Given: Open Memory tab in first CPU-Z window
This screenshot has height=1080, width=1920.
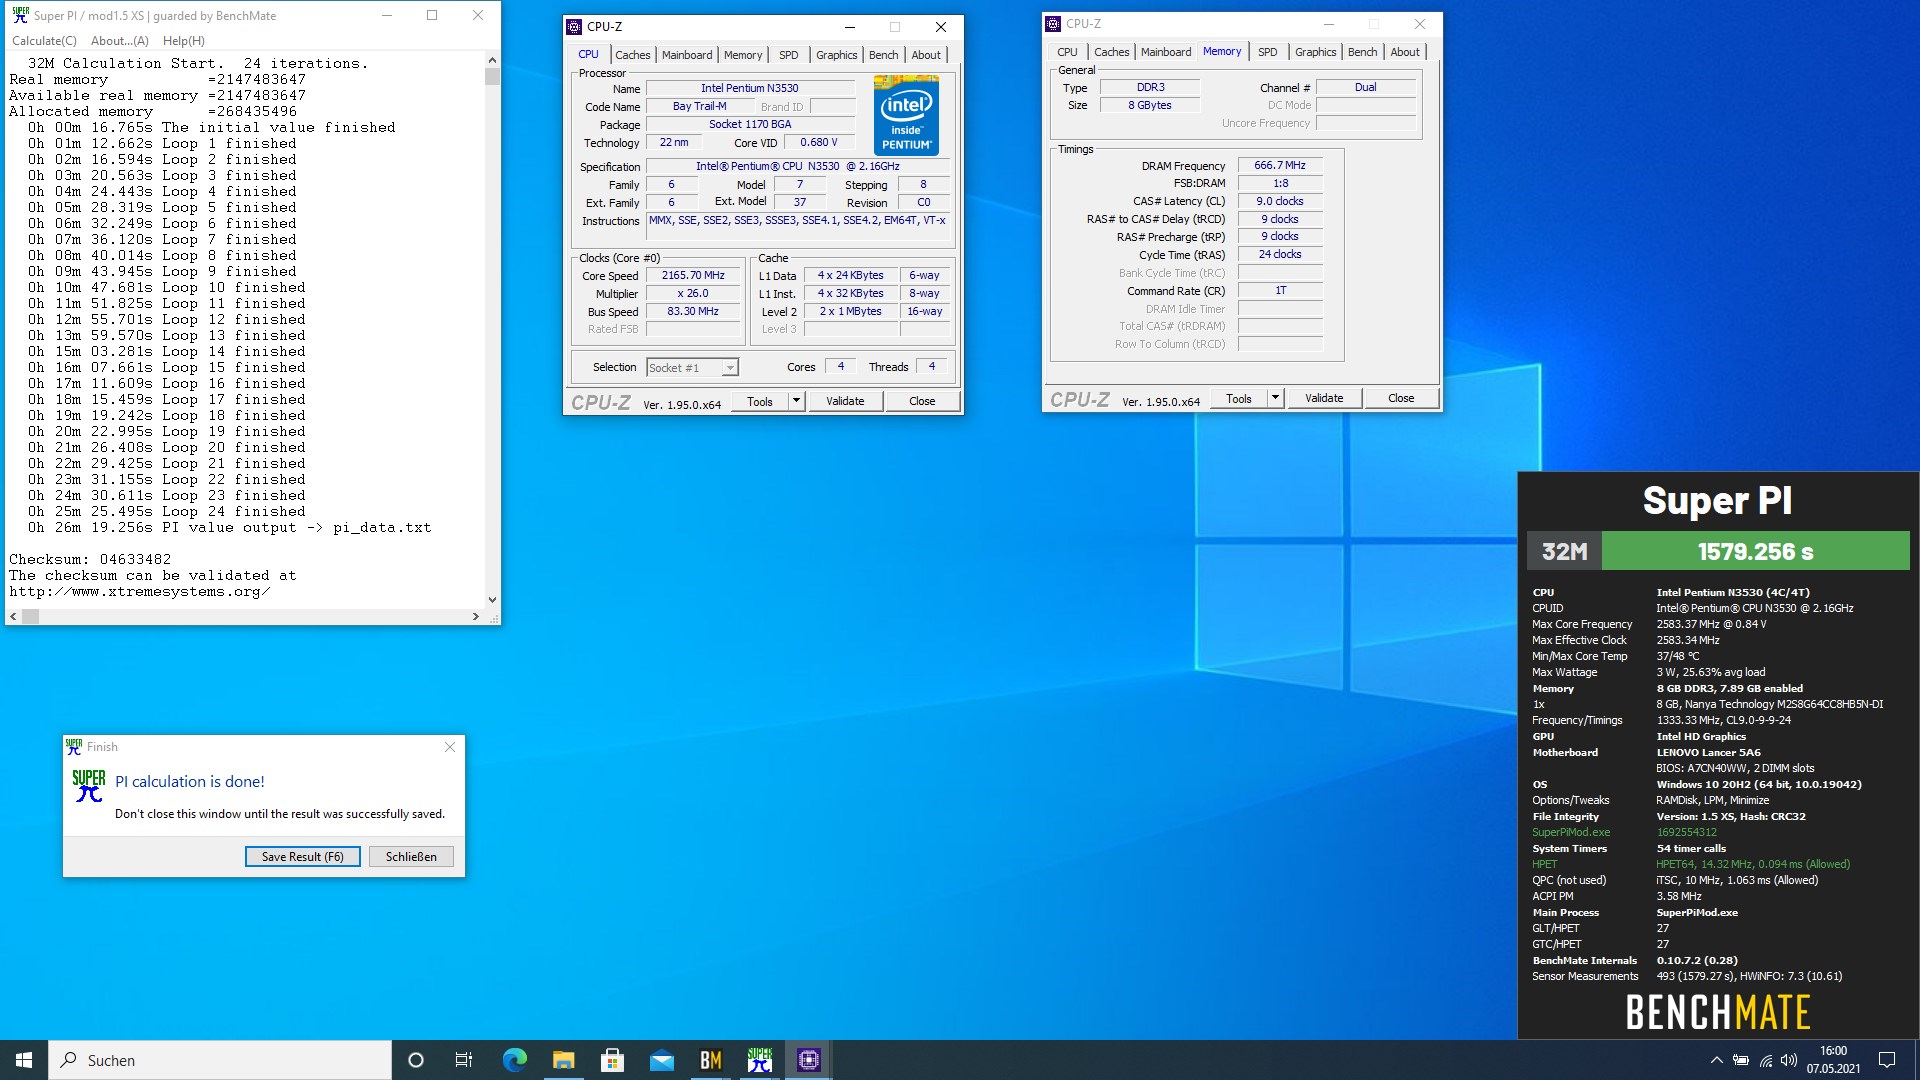Looking at the screenshot, I should (743, 55).
